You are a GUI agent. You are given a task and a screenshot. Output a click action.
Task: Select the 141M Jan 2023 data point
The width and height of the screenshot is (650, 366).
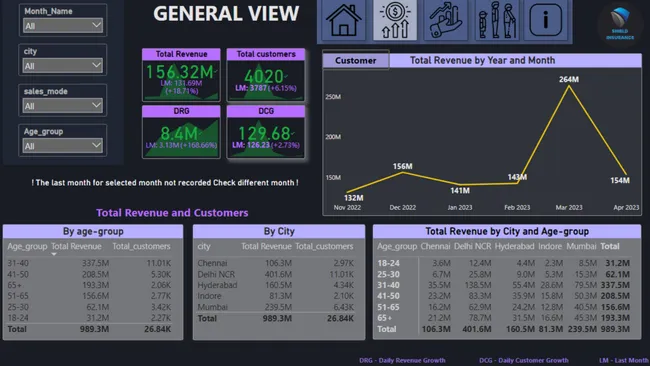460,184
